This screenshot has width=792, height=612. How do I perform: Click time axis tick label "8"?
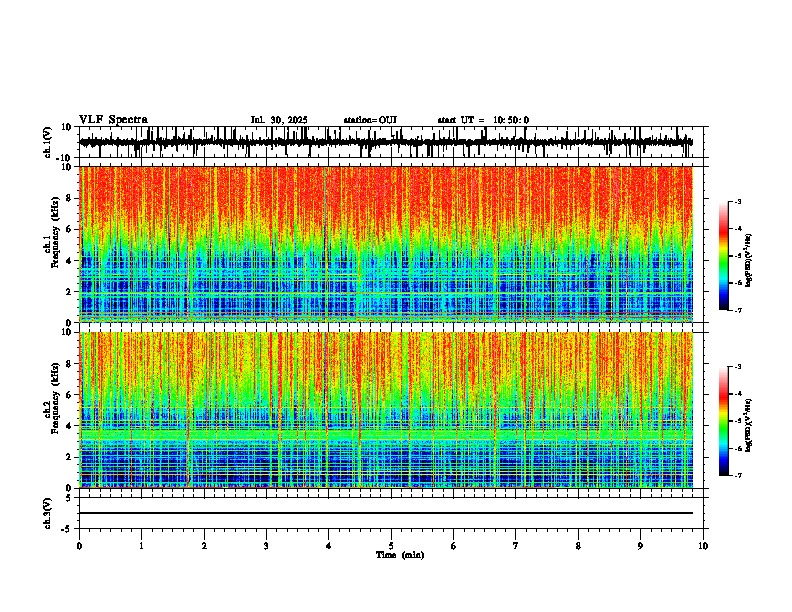578,546
